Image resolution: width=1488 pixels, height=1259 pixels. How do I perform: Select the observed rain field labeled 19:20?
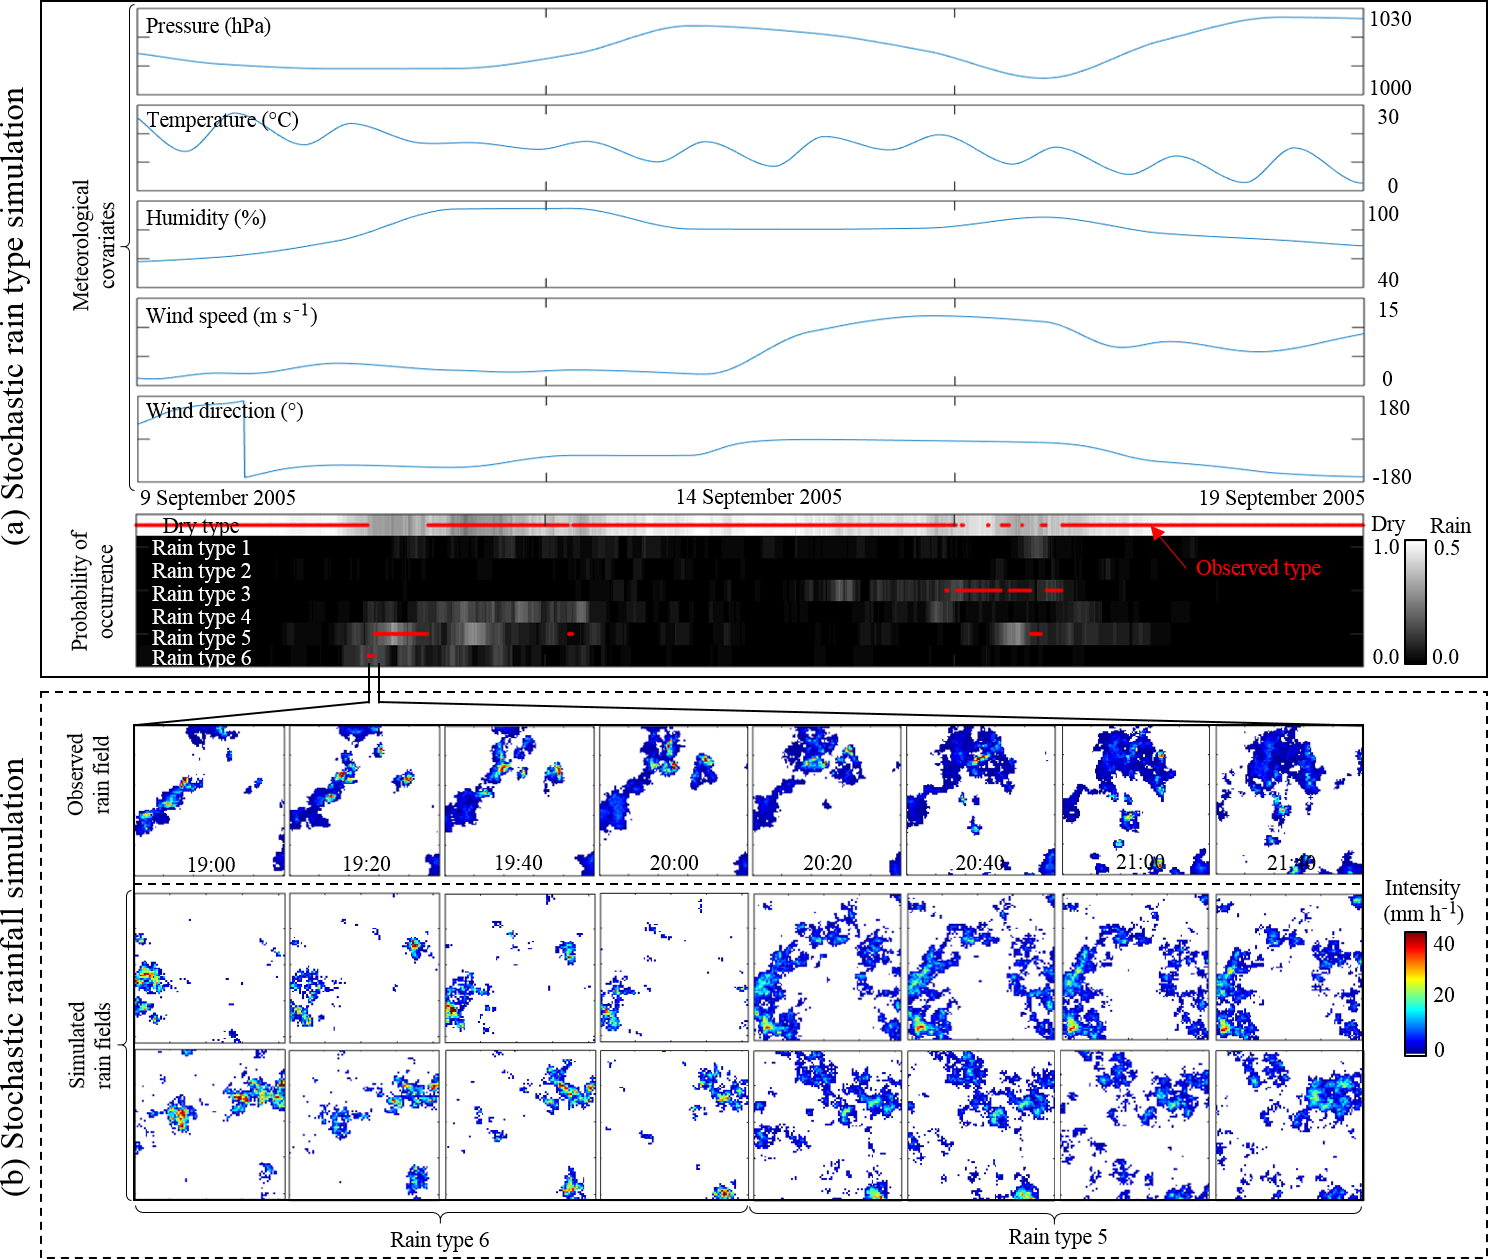point(364,800)
